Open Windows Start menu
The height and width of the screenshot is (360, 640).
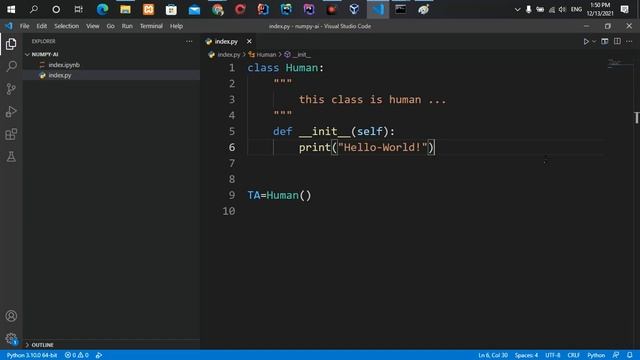coord(11,9)
